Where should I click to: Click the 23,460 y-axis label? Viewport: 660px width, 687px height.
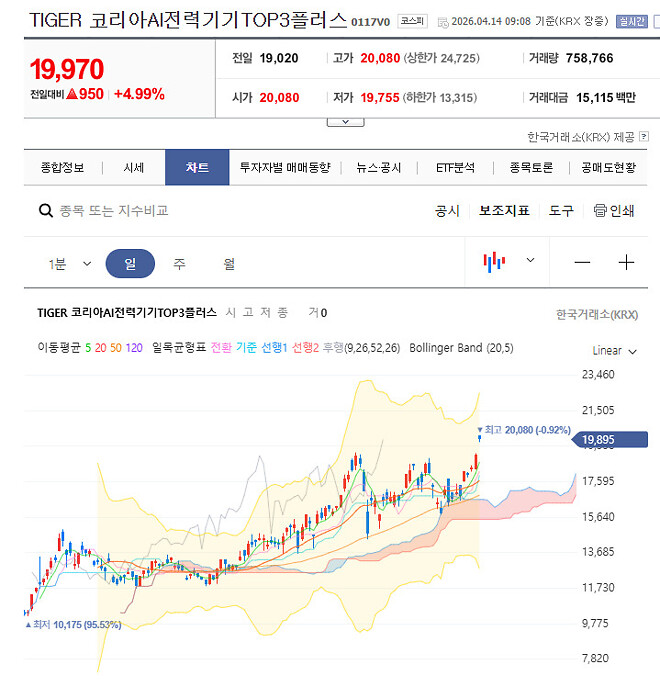pos(598,375)
